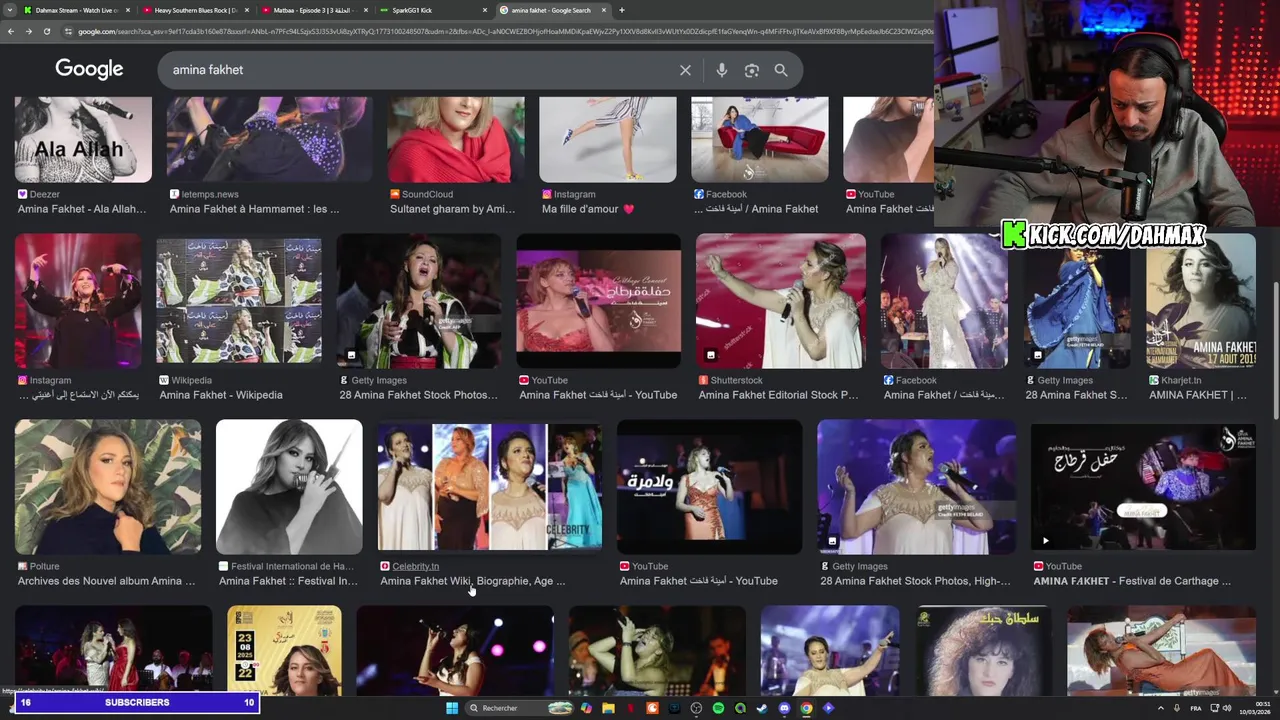The height and width of the screenshot is (720, 1280).
Task: Start voice search with the microphone icon
Action: (x=721, y=70)
